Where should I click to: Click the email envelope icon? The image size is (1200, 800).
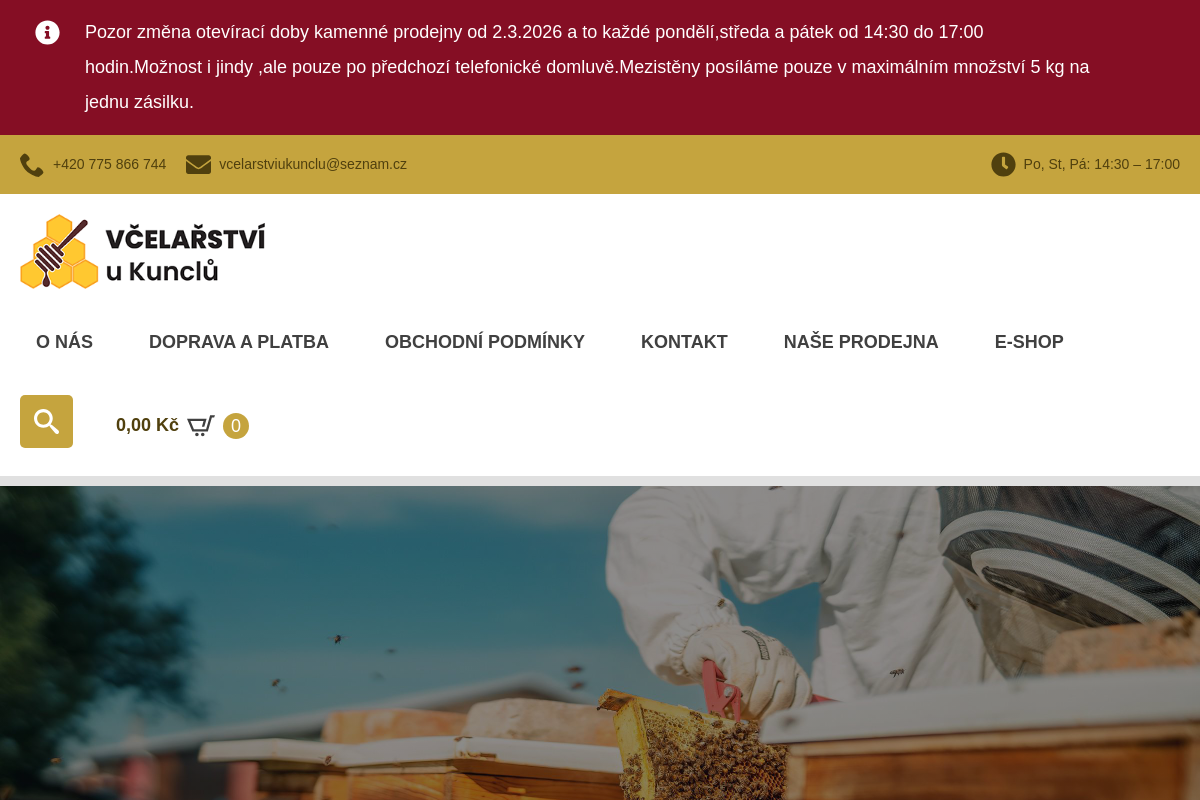point(198,164)
